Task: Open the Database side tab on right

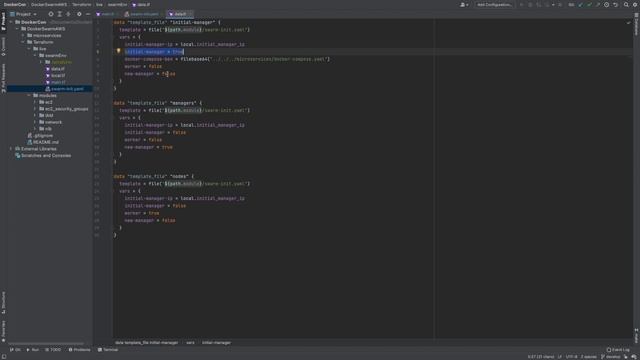Action: click(636, 24)
